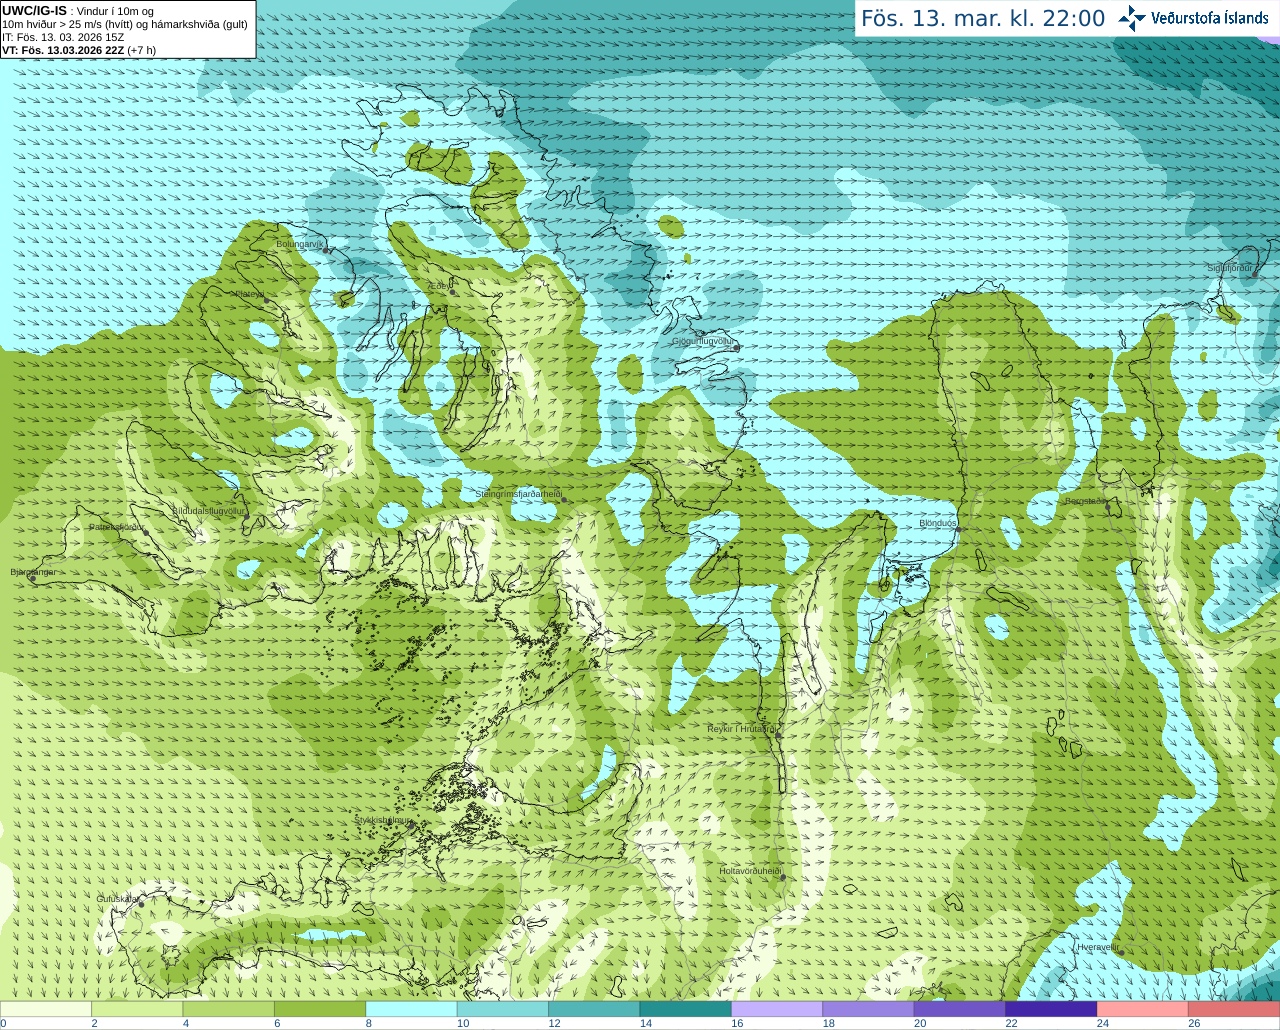Click the Gufuskálar station label

(118, 899)
